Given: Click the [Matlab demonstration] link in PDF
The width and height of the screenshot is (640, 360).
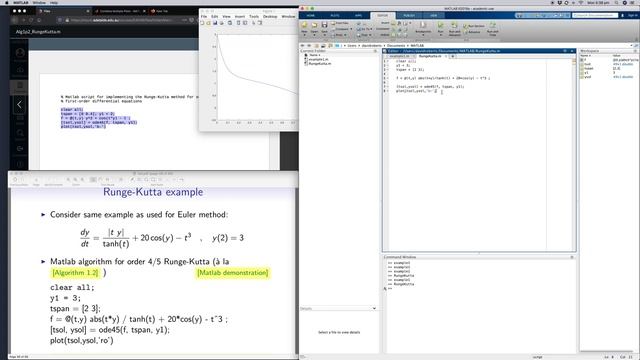Looking at the screenshot, I should pos(233,273).
